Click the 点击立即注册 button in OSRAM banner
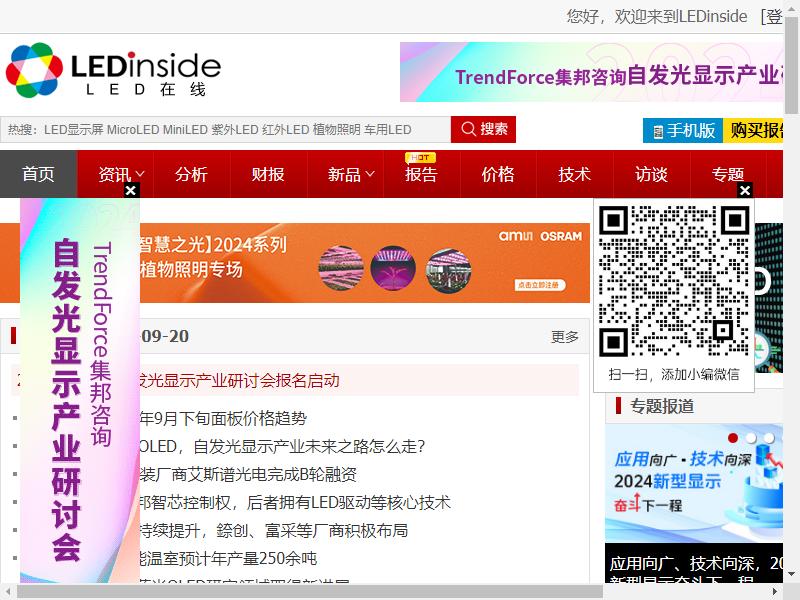 pyautogui.click(x=540, y=285)
